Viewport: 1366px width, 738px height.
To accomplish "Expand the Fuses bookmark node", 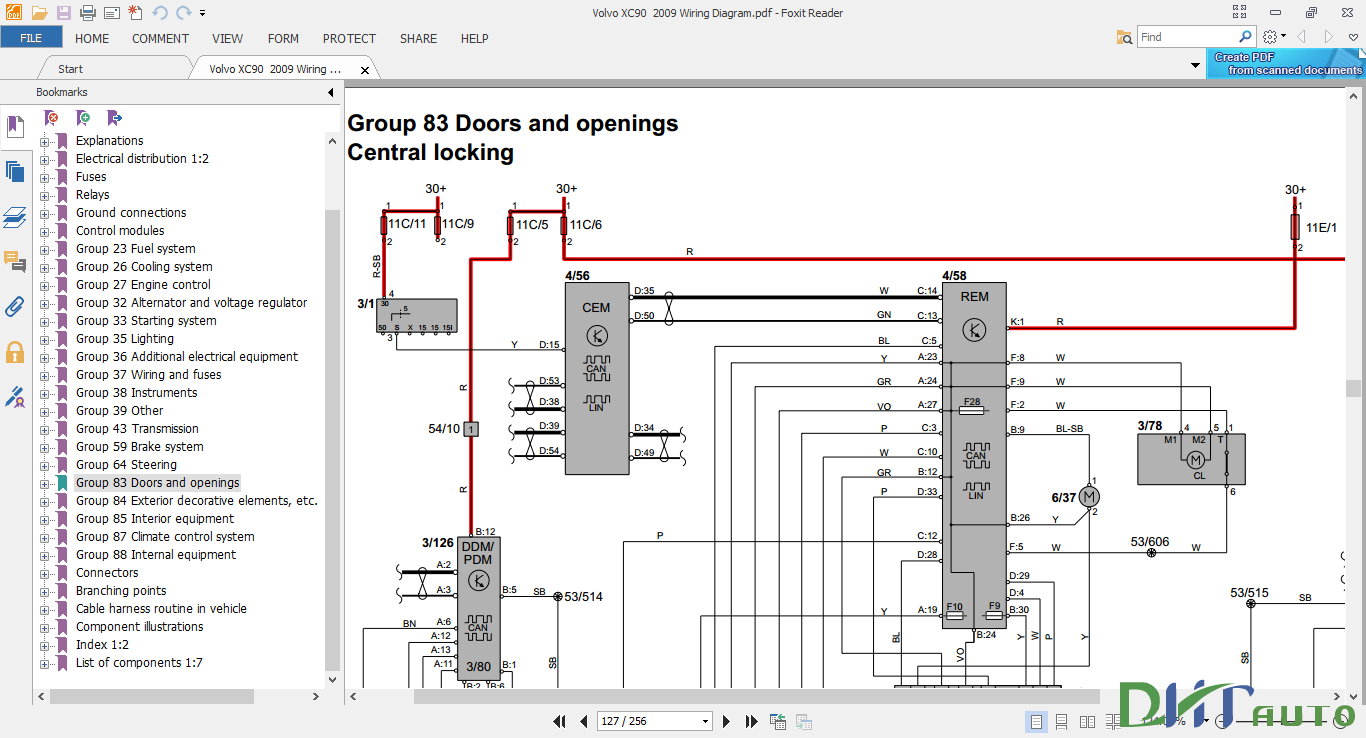I will point(45,177).
